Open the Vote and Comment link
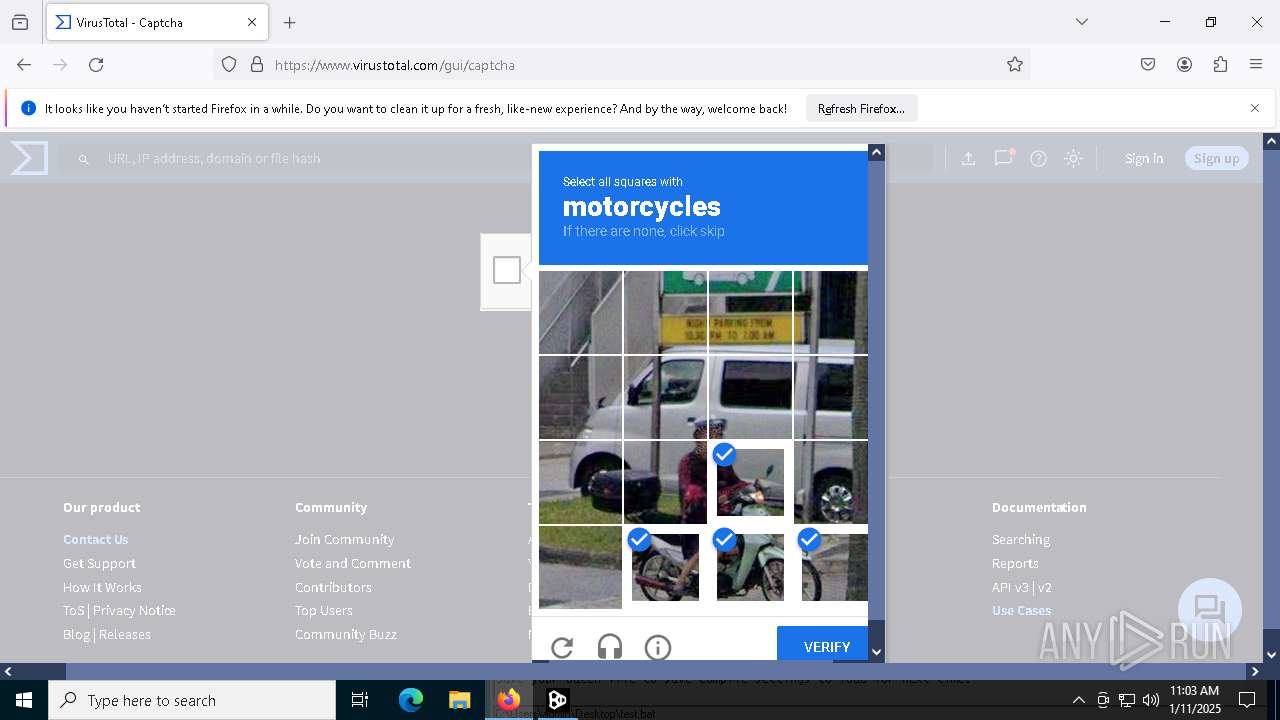 tap(353, 563)
